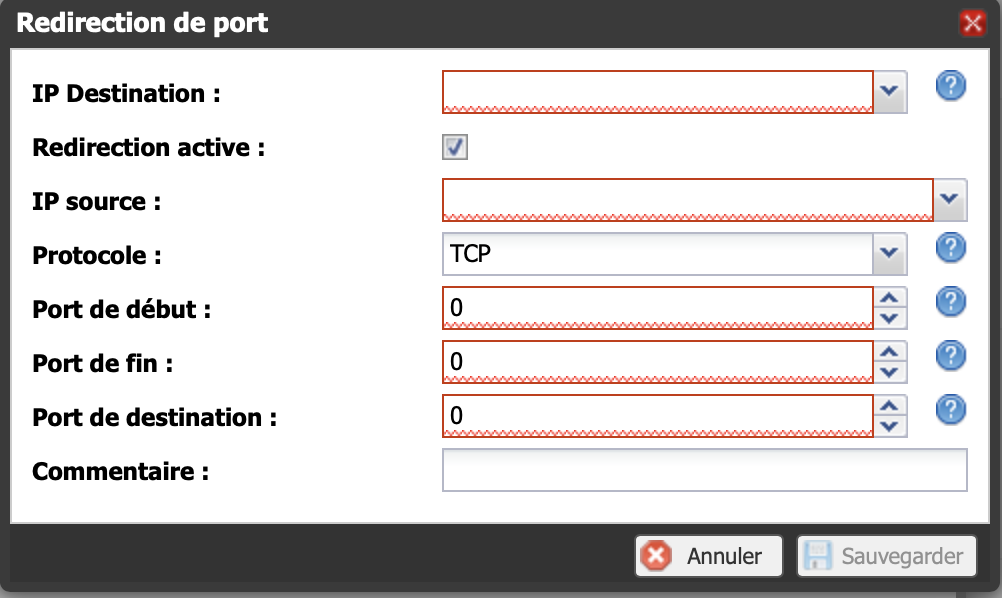Expand the IP Destination dropdown
The height and width of the screenshot is (598, 1002).
[x=890, y=92]
